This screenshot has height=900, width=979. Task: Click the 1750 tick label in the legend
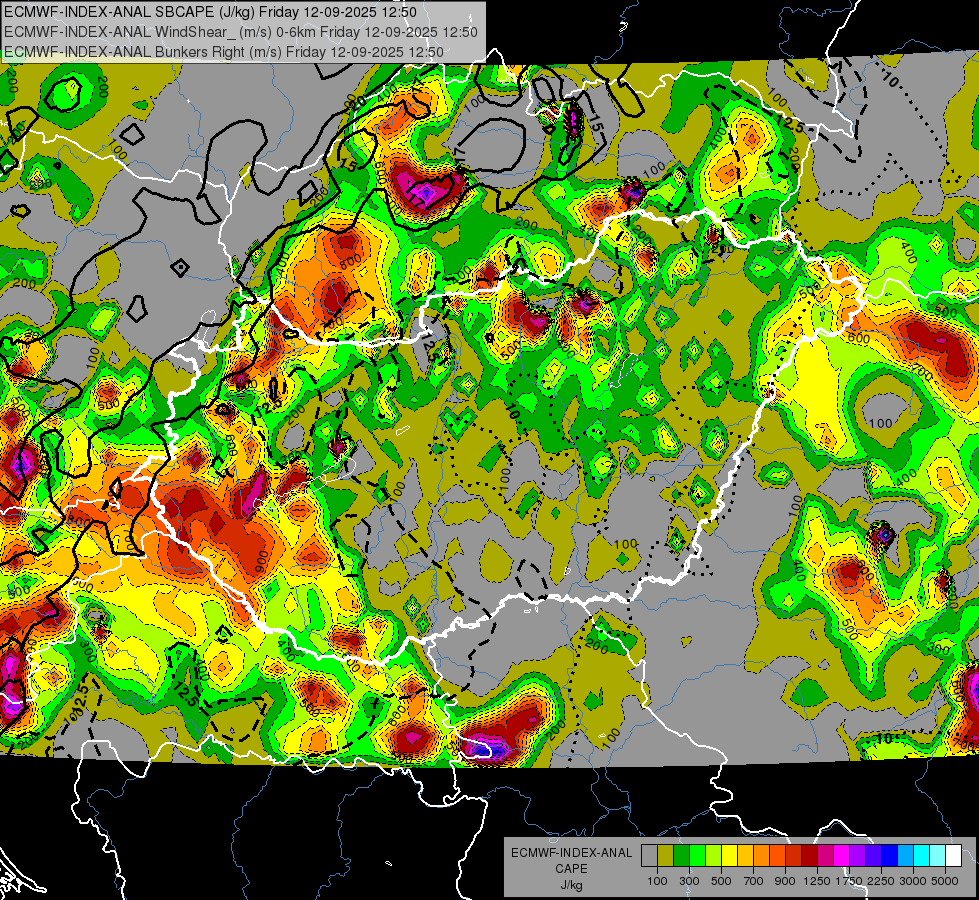[x=849, y=881]
